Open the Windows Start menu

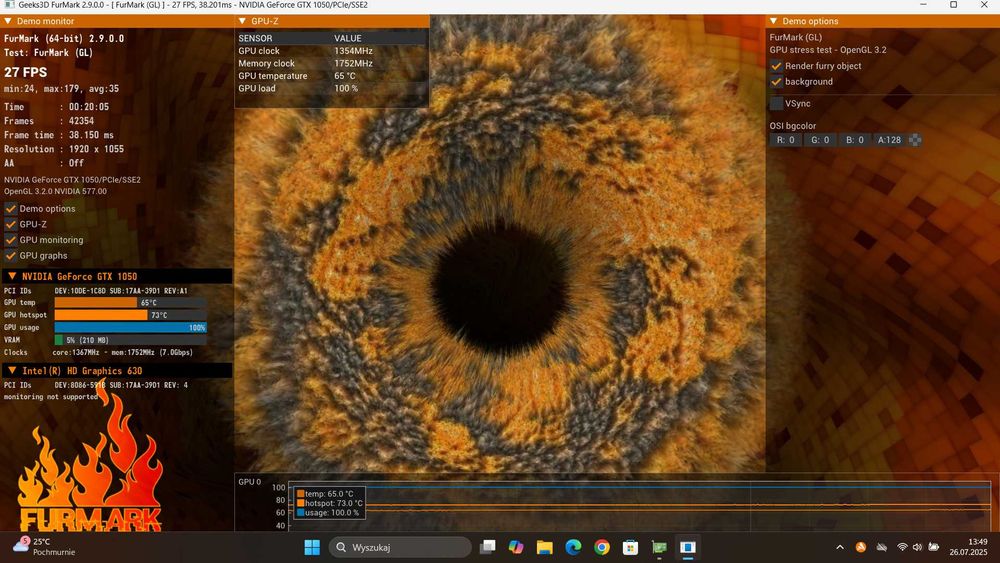tap(312, 547)
